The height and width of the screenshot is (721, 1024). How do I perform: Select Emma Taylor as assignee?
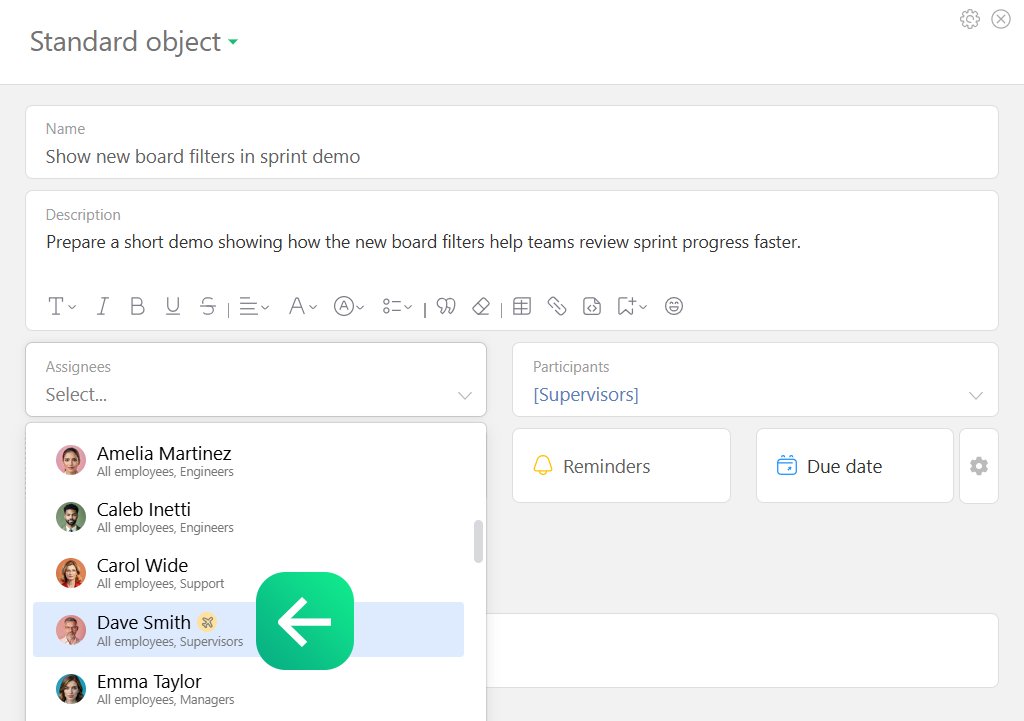click(248, 688)
